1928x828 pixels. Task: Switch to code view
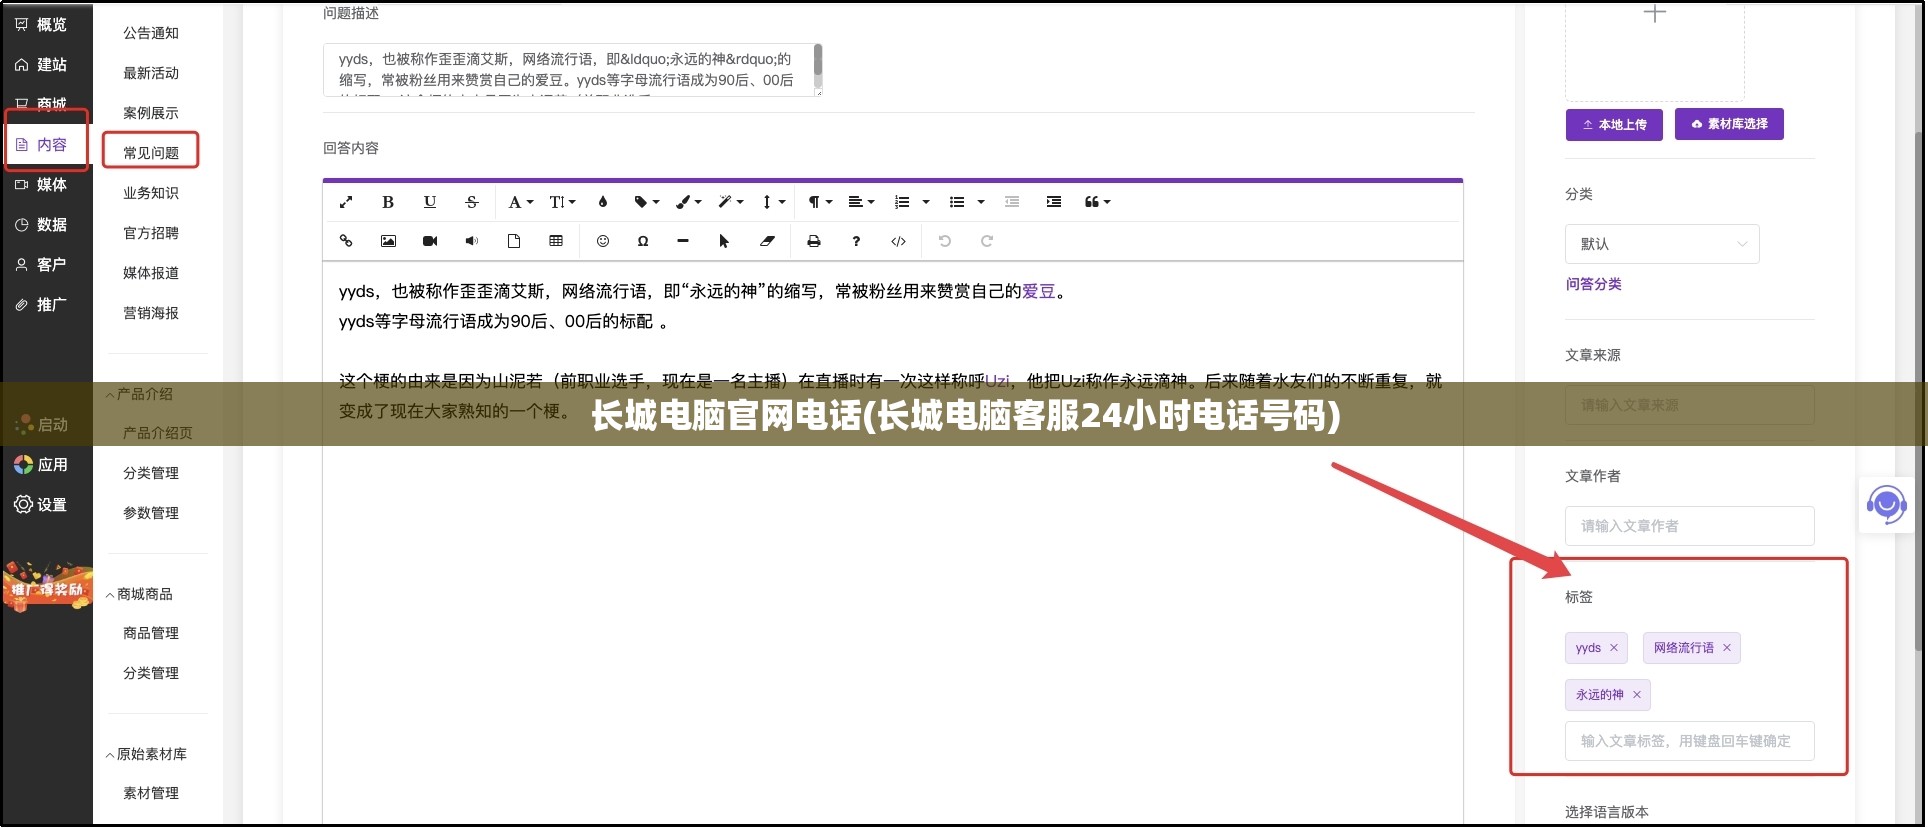[898, 241]
